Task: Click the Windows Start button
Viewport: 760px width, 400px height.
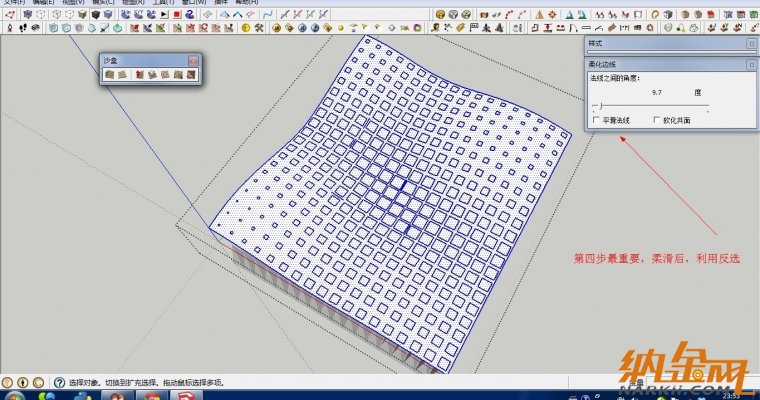Action: [12, 395]
